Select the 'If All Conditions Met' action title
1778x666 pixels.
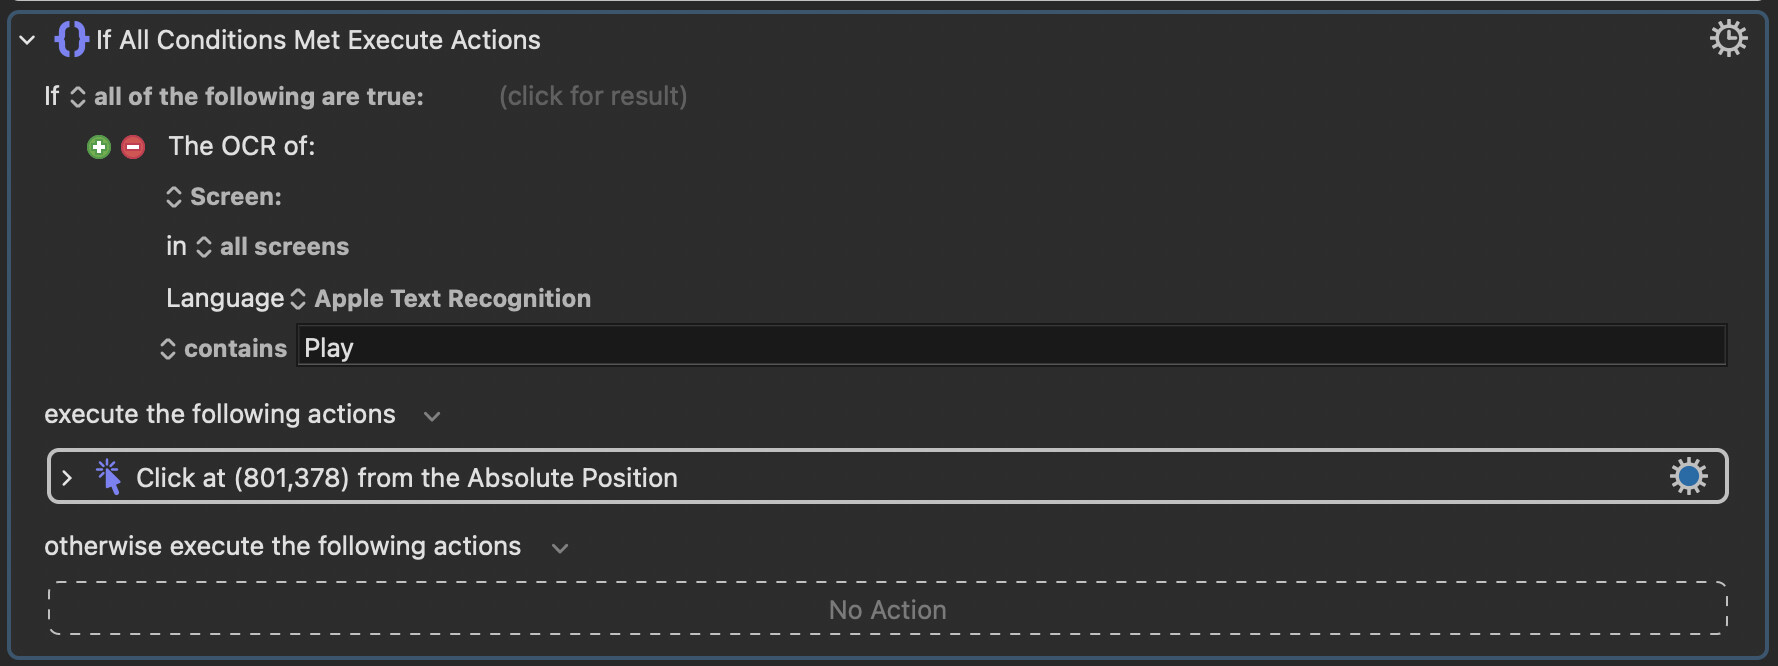pyautogui.click(x=318, y=40)
